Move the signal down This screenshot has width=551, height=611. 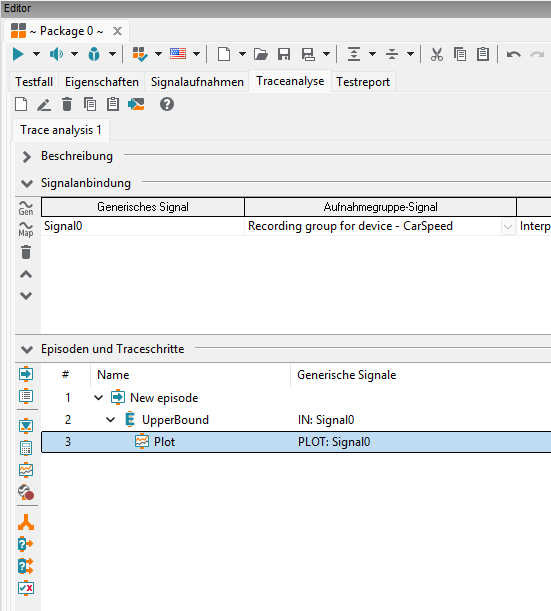[x=26, y=296]
